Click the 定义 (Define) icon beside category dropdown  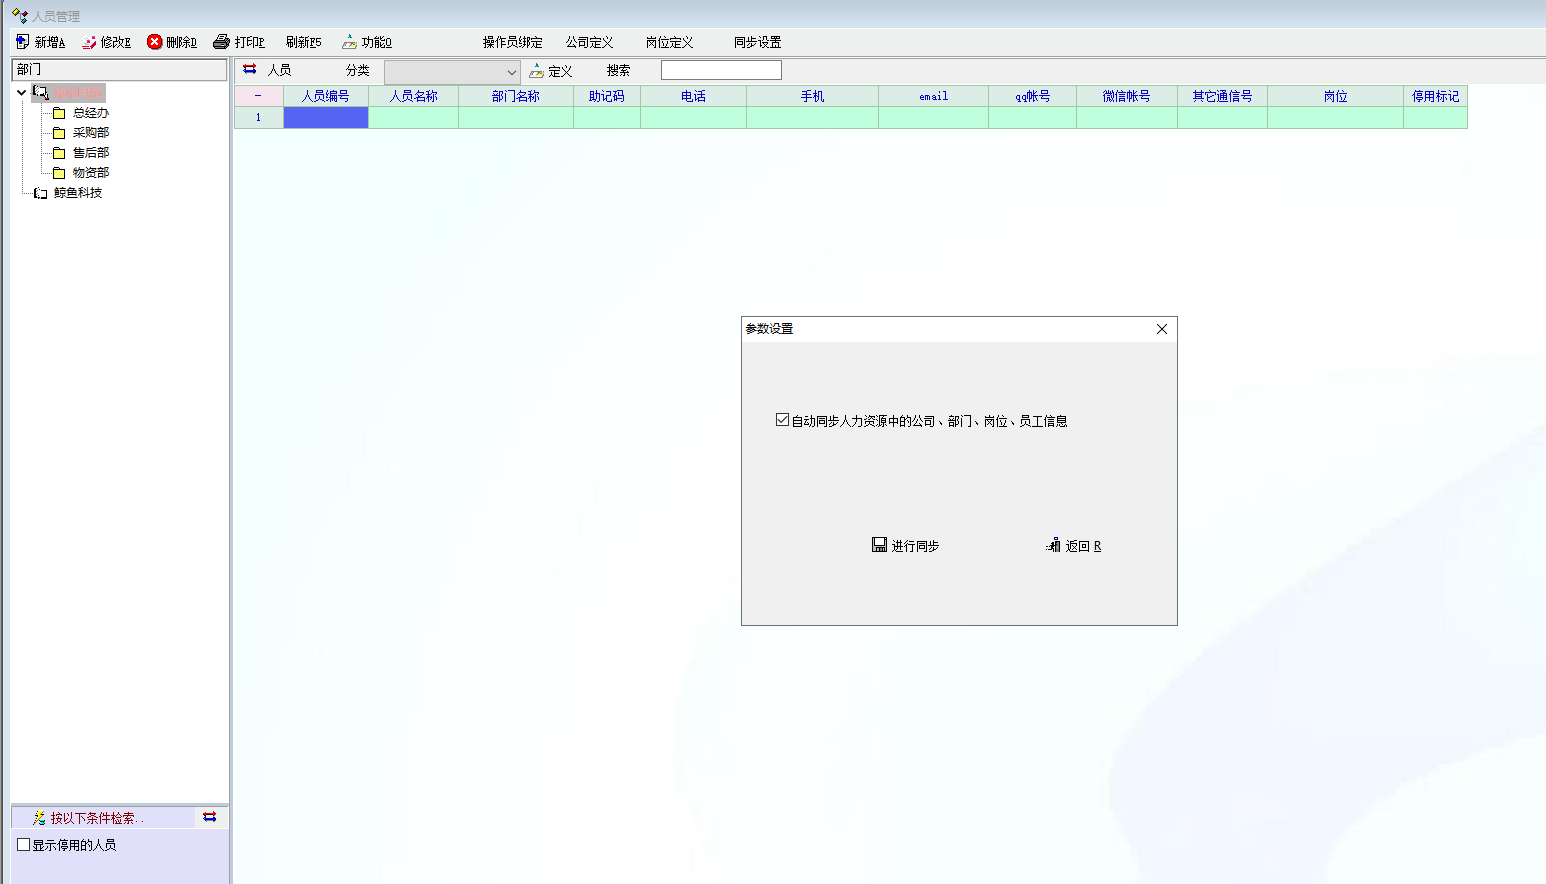537,71
